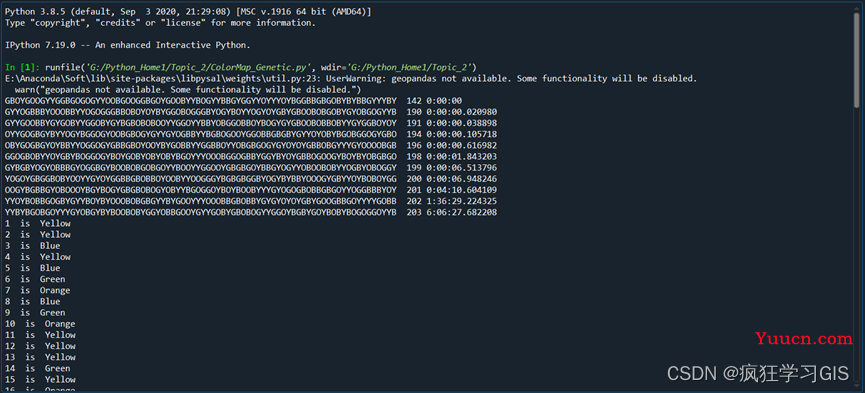865x393 pixels.
Task: Click the 'warn("geopandas not available...' line
Action: (188, 89)
